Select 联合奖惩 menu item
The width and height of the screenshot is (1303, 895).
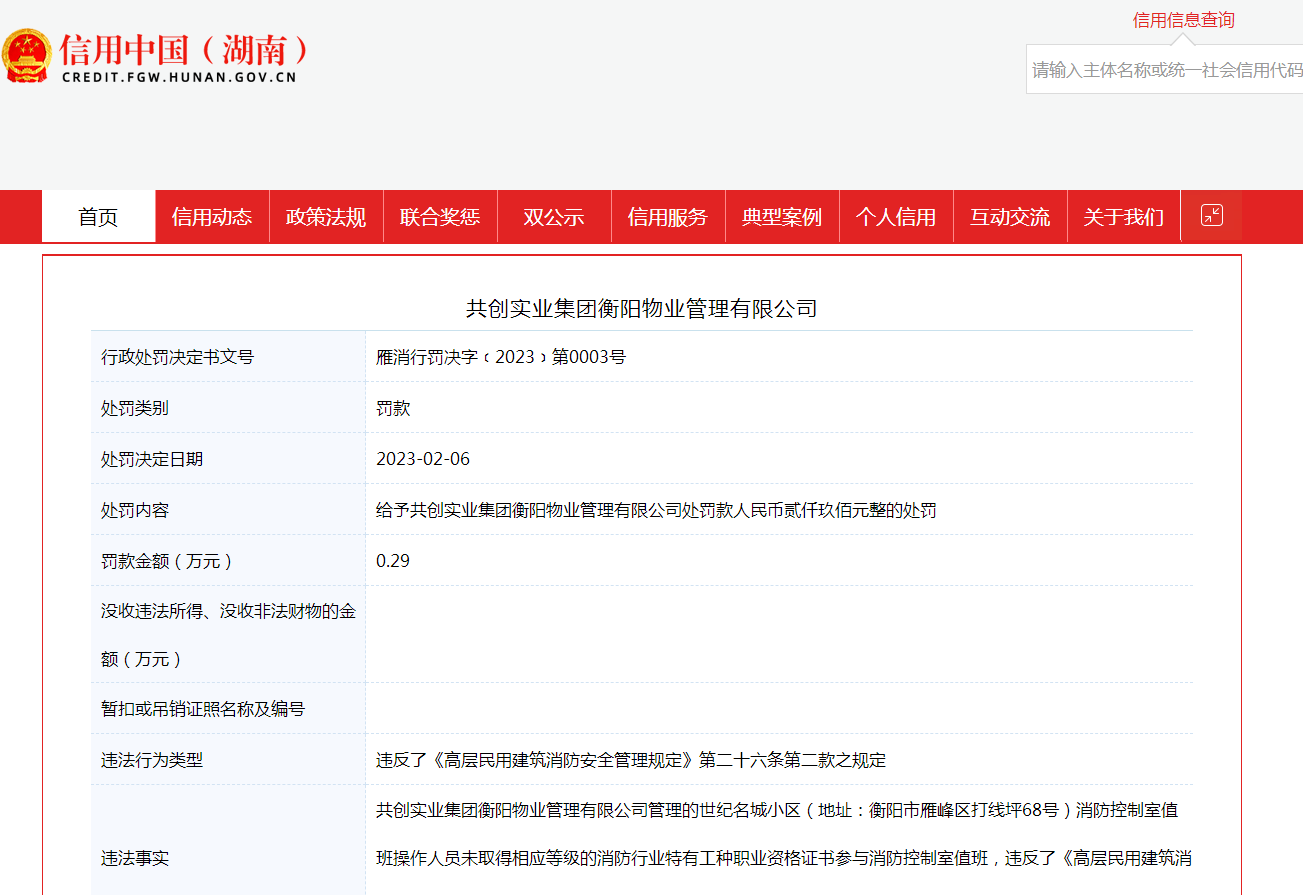tap(440, 217)
